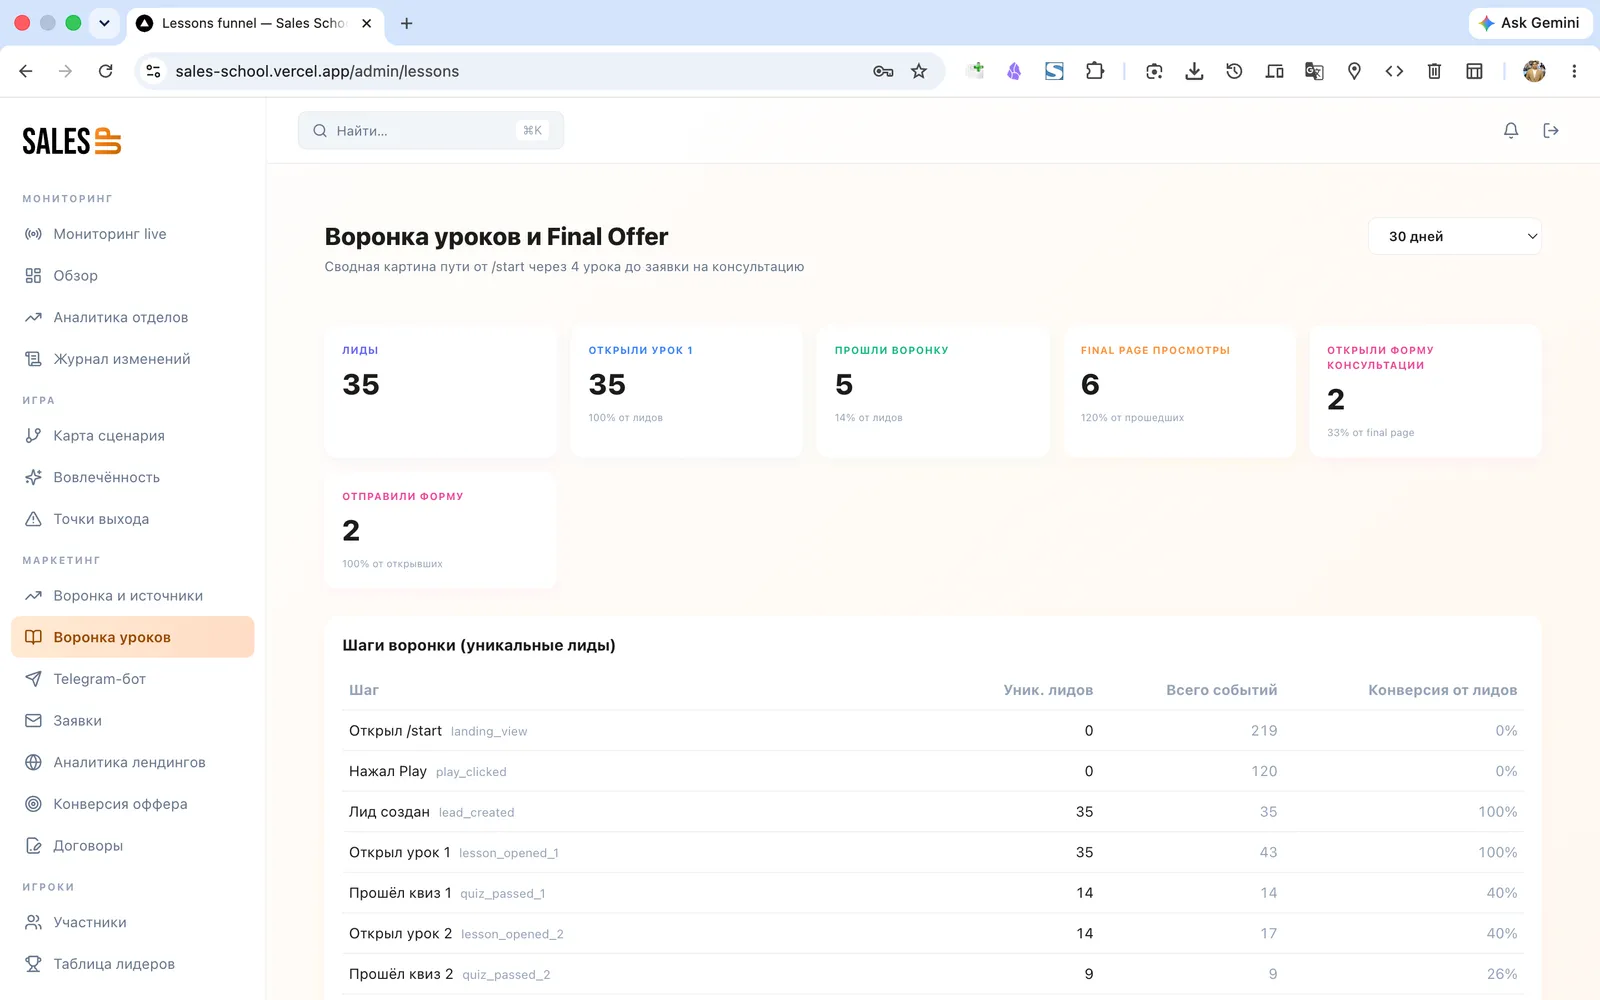Select Воронка уроков sidebar item
The height and width of the screenshot is (1000, 1600).
tap(133, 637)
